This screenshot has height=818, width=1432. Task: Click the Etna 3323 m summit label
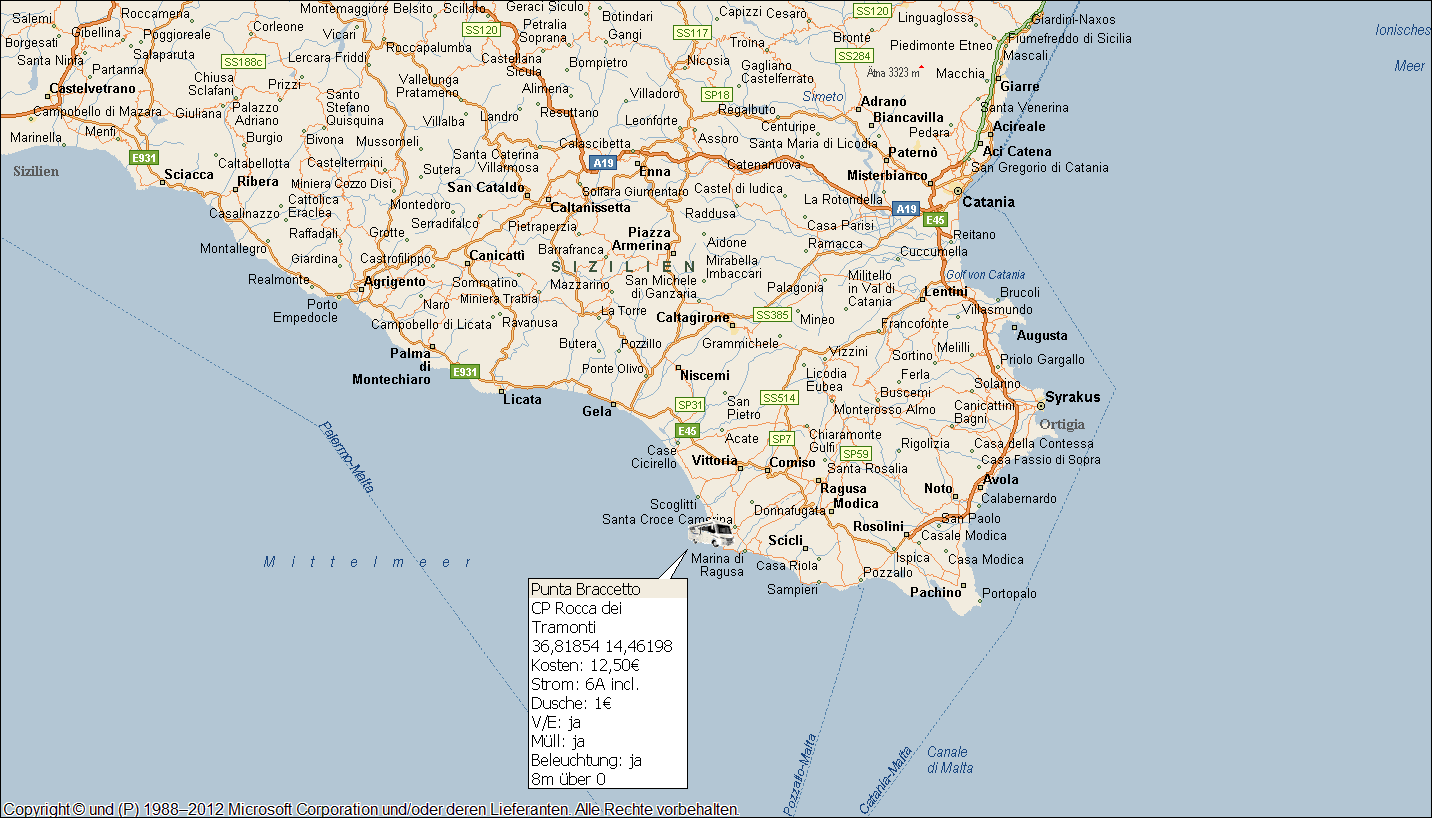coord(892,72)
